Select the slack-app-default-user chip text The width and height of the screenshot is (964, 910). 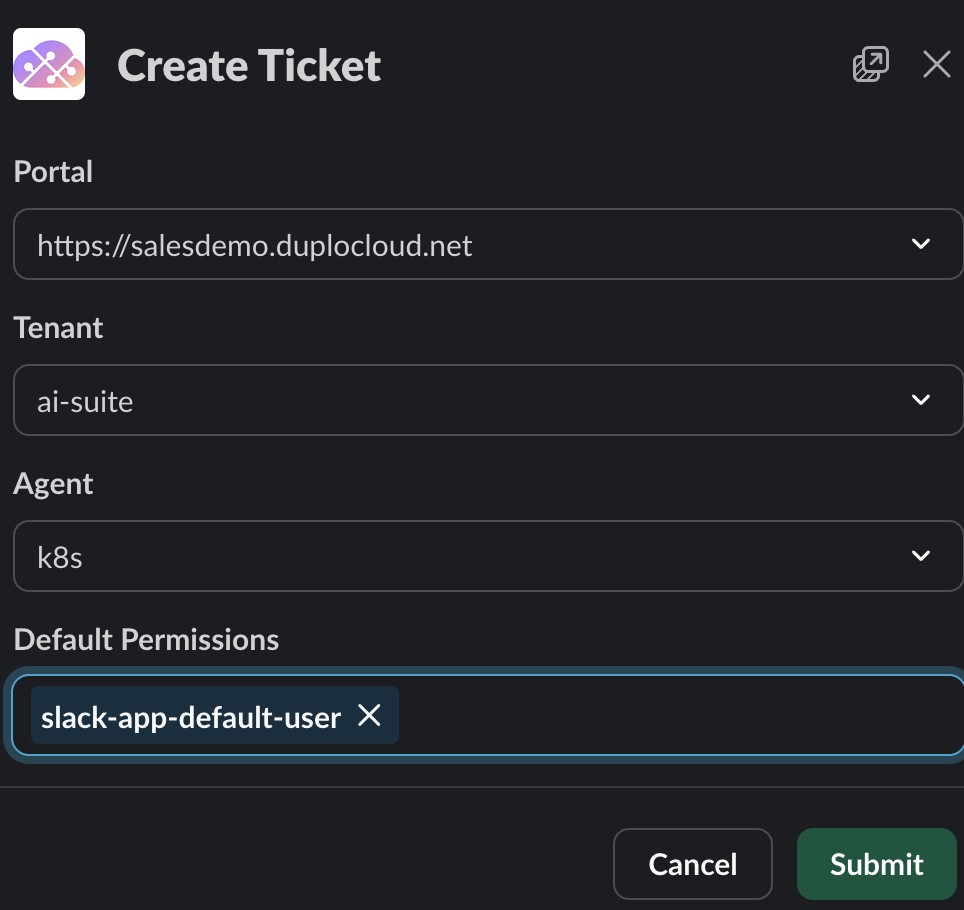191,716
